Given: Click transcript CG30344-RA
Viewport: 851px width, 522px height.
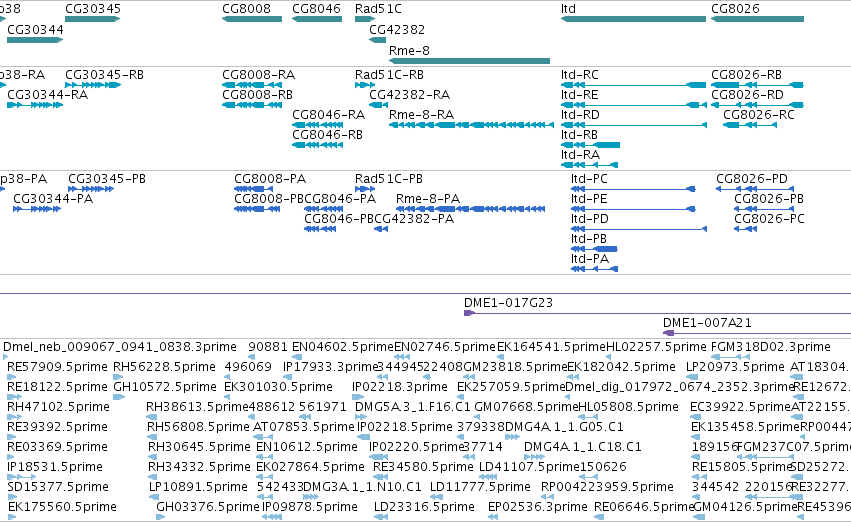Looking at the screenshot, I should click(x=35, y=105).
